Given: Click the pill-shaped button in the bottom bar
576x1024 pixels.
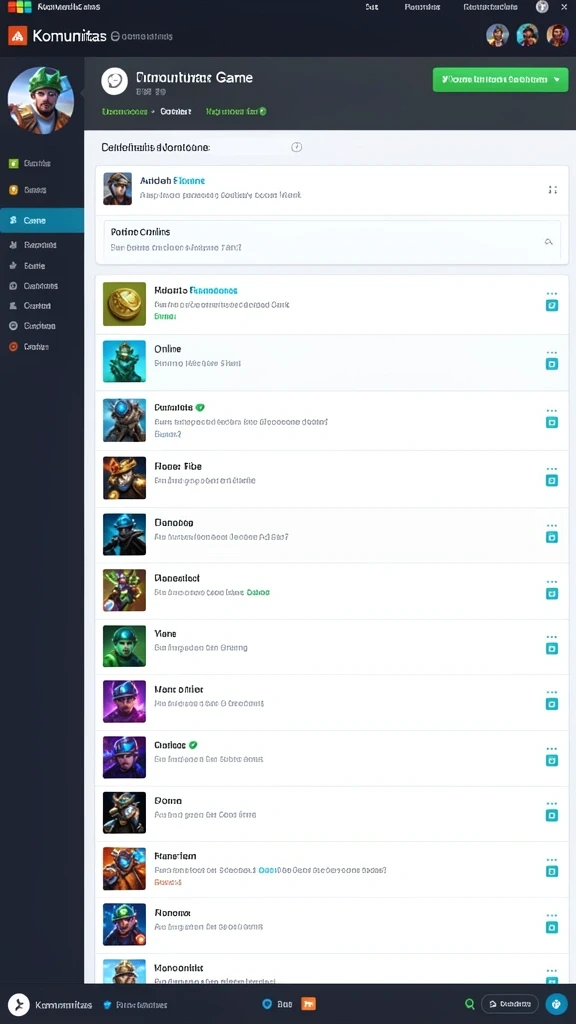Looking at the screenshot, I should coord(509,1004).
